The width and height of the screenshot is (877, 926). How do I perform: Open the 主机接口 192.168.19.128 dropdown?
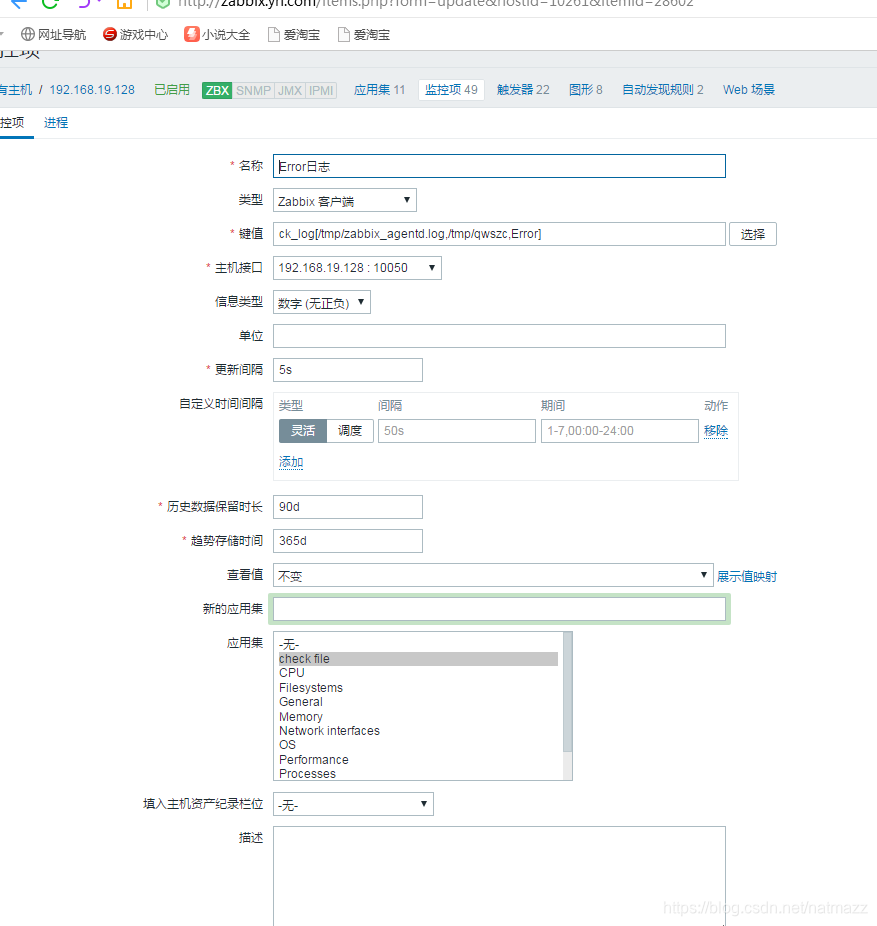click(357, 268)
